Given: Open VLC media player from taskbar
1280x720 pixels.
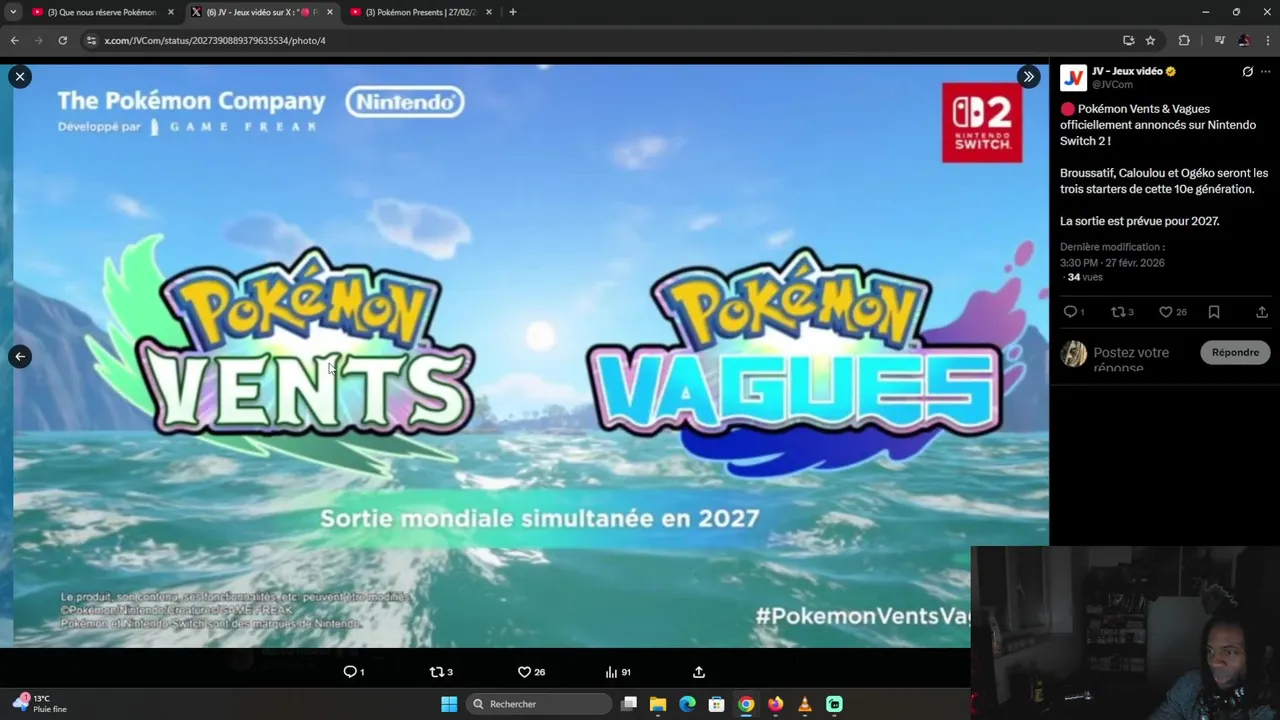Looking at the screenshot, I should (x=805, y=704).
